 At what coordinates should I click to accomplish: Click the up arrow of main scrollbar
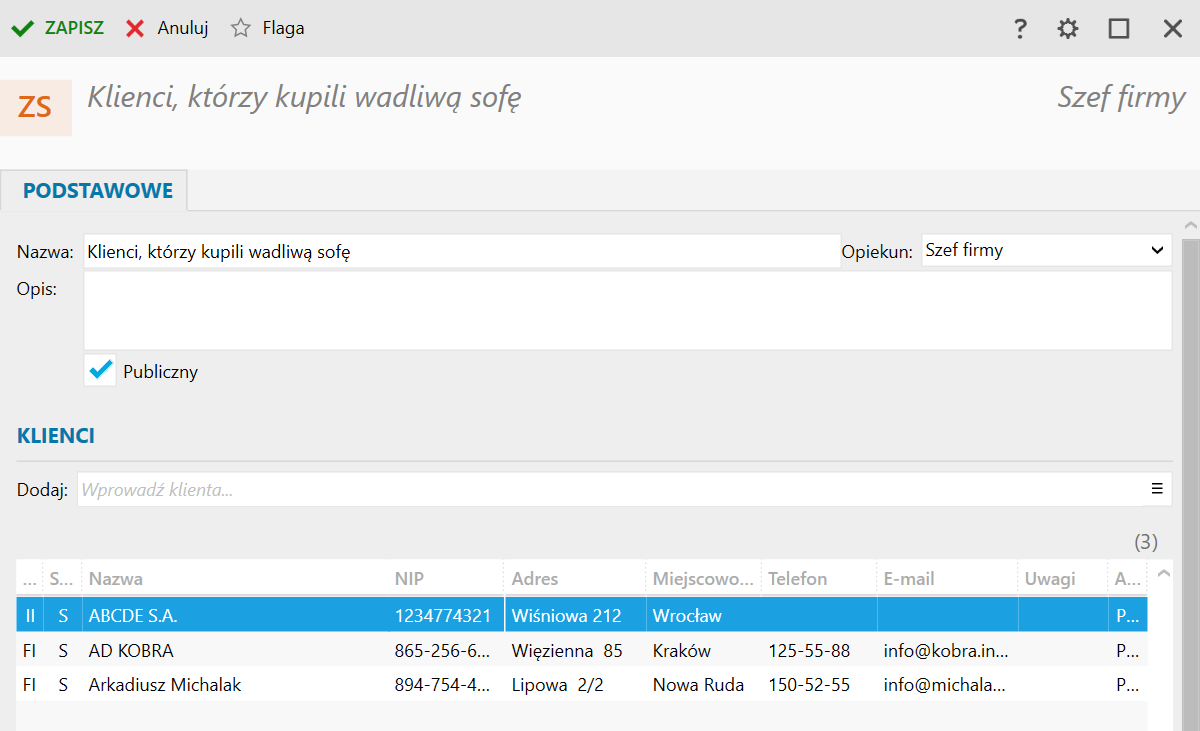(x=1190, y=224)
